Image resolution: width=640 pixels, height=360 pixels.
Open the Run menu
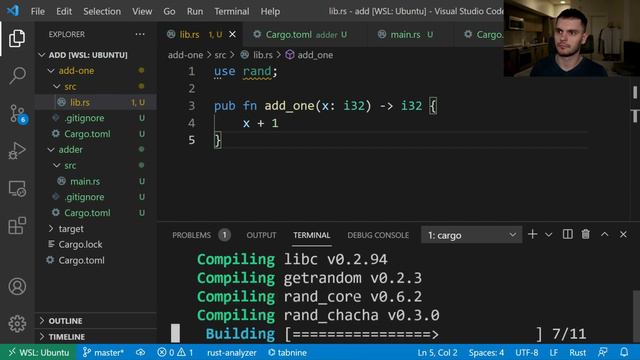coord(195,11)
